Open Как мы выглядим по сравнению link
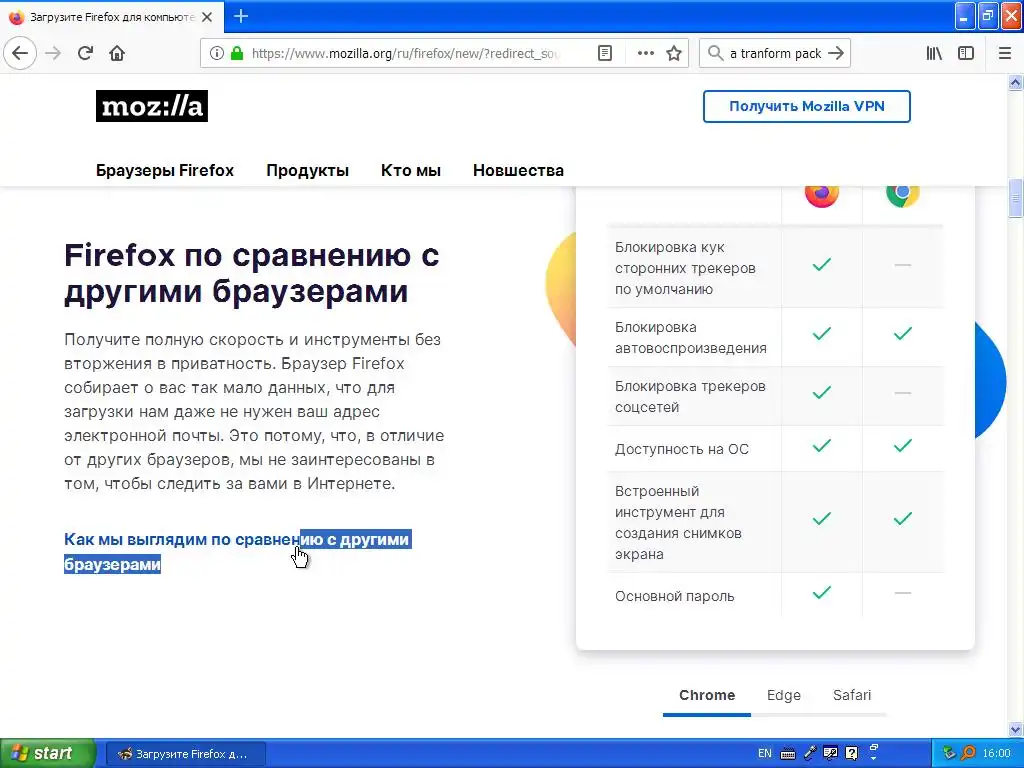Screen dimensions: 1024x768 pyautogui.click(x=237, y=551)
